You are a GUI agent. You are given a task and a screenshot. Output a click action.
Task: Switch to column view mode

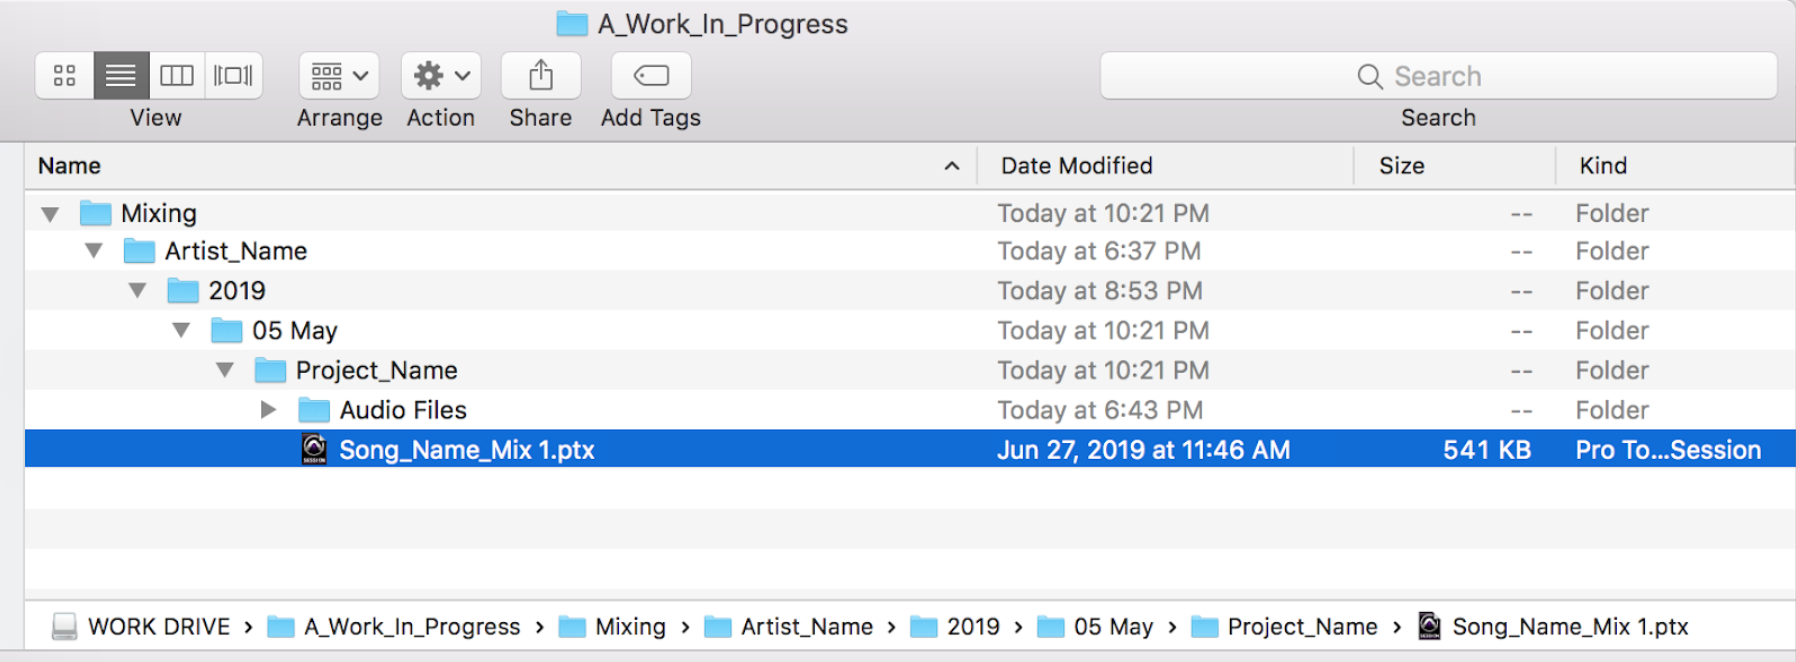point(177,76)
